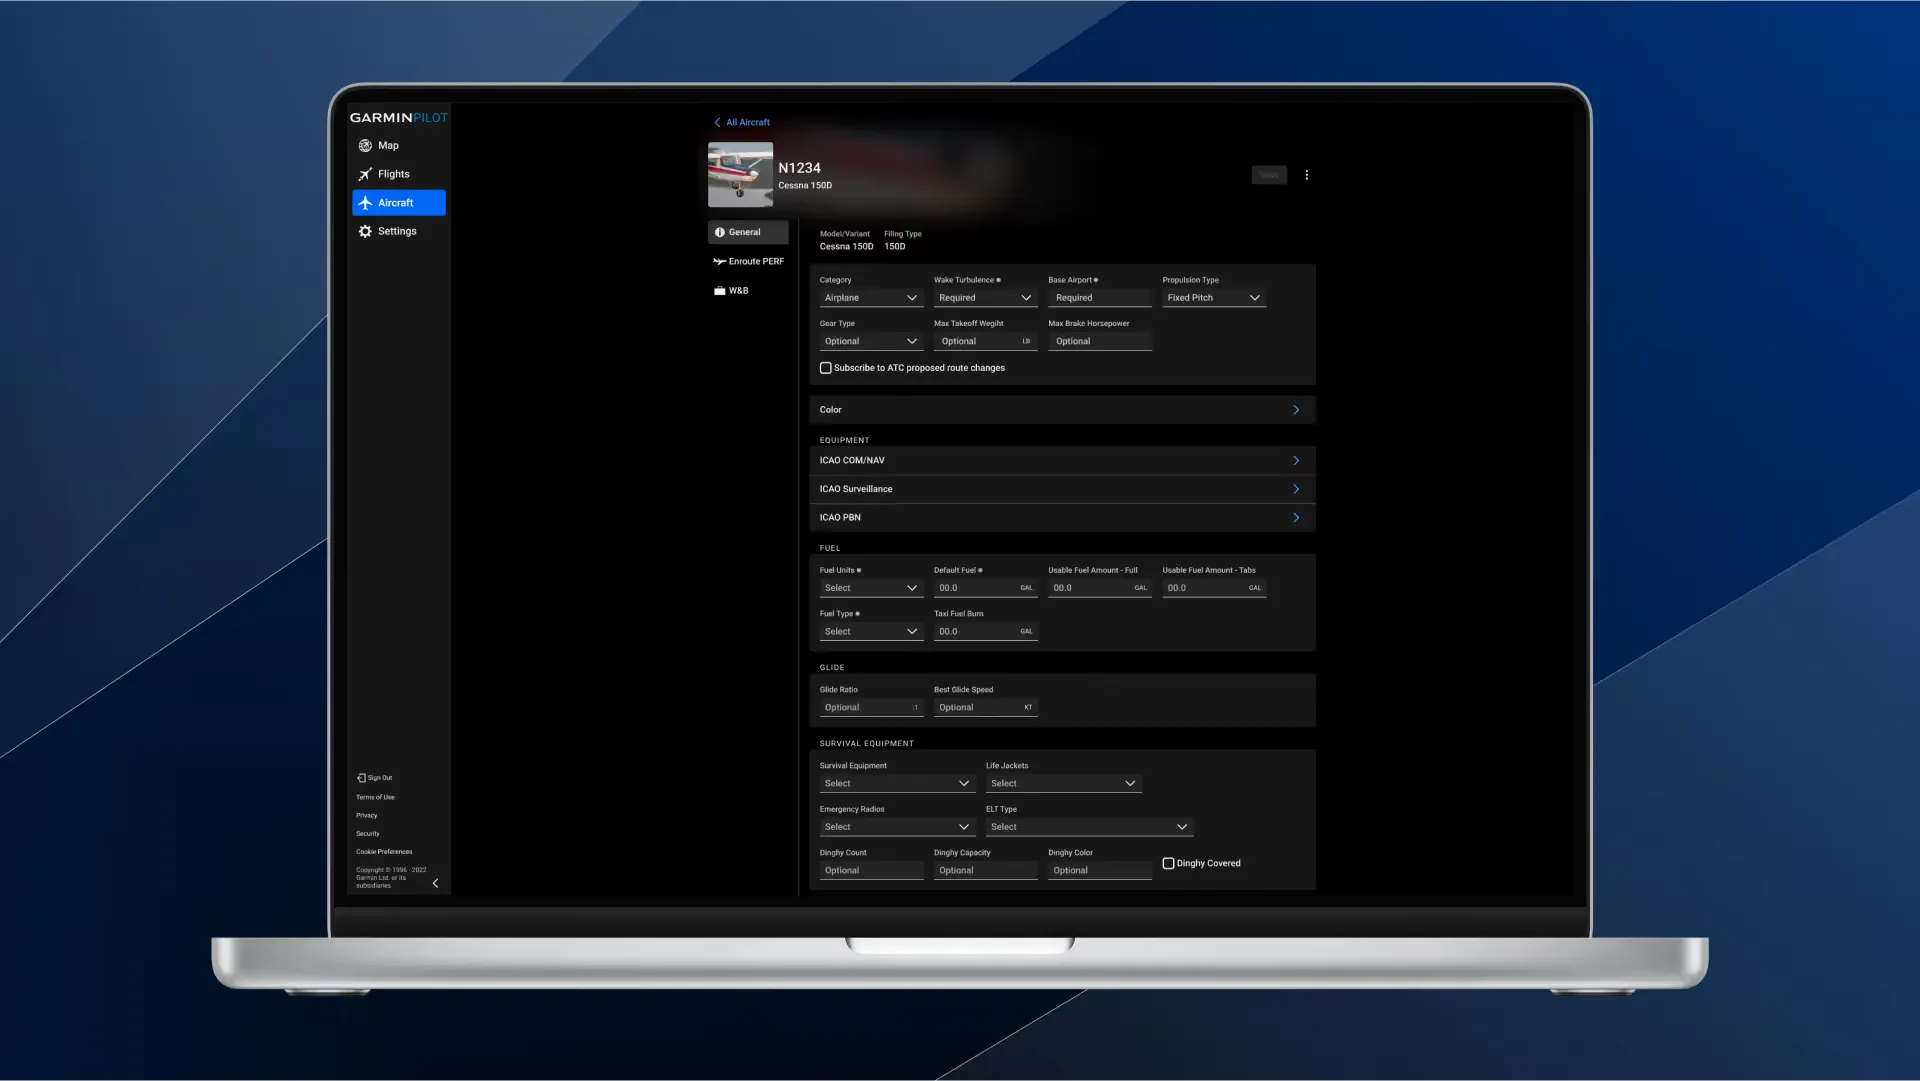Open the Wake Turbulence dropdown
1920x1081 pixels.
coord(985,298)
